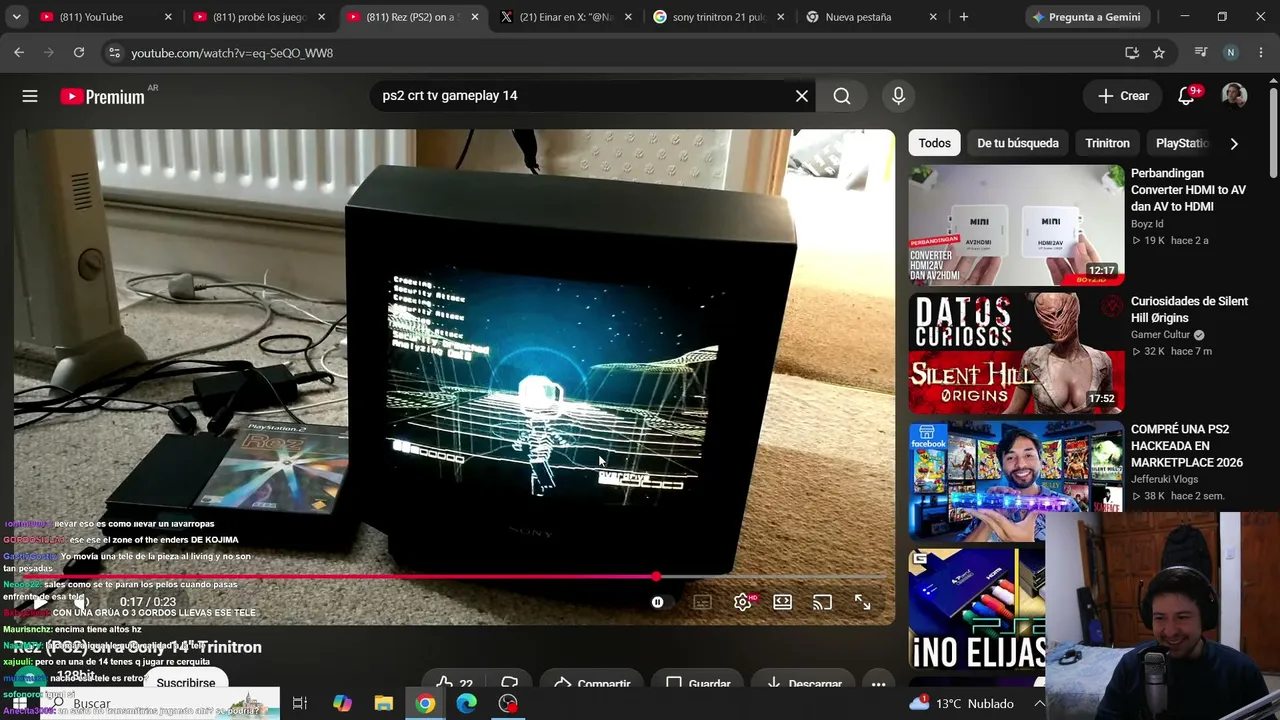Click the 'Guardar' save button

[698, 684]
